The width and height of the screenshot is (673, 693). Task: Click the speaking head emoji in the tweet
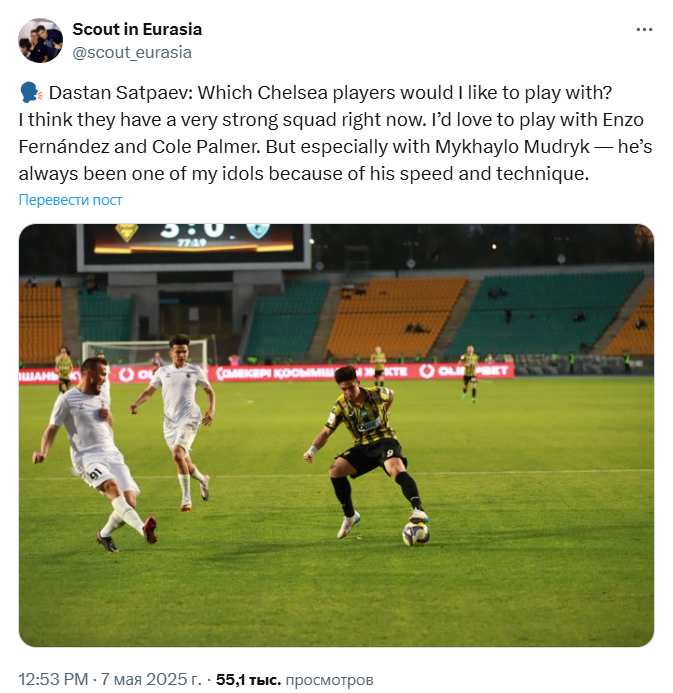coord(30,93)
